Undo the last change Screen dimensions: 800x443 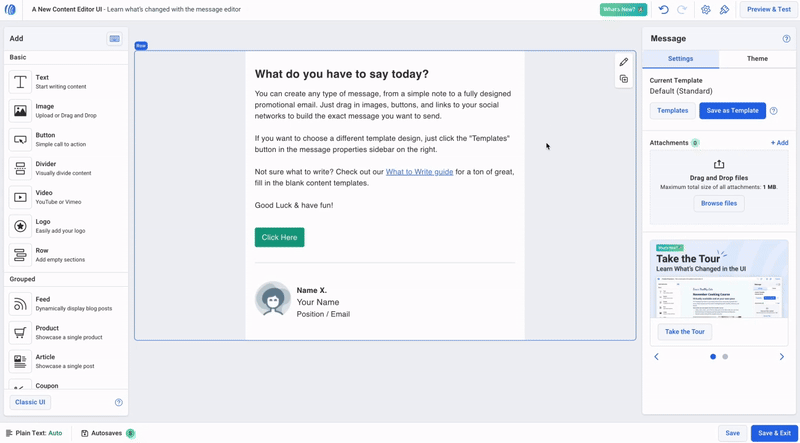pyautogui.click(x=663, y=9)
